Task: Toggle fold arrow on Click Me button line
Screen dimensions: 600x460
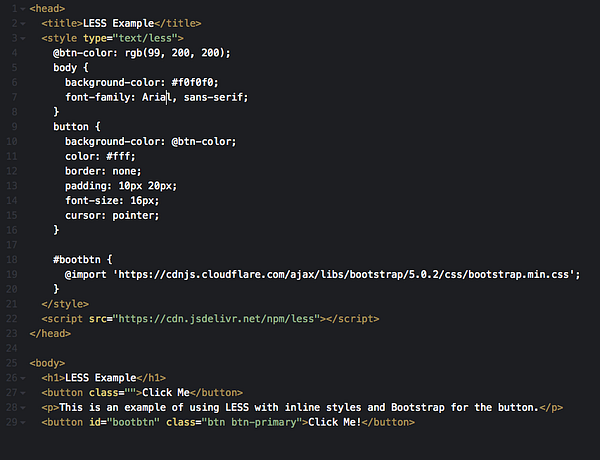Action: [x=23, y=393]
